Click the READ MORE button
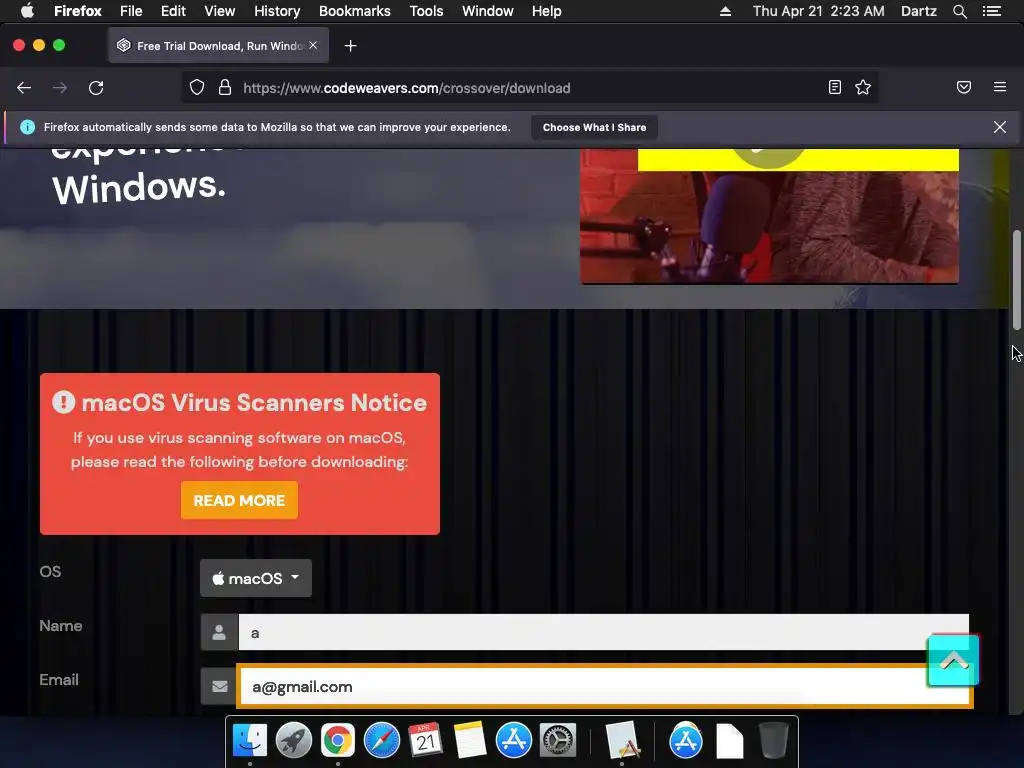1024x768 pixels. click(x=239, y=500)
